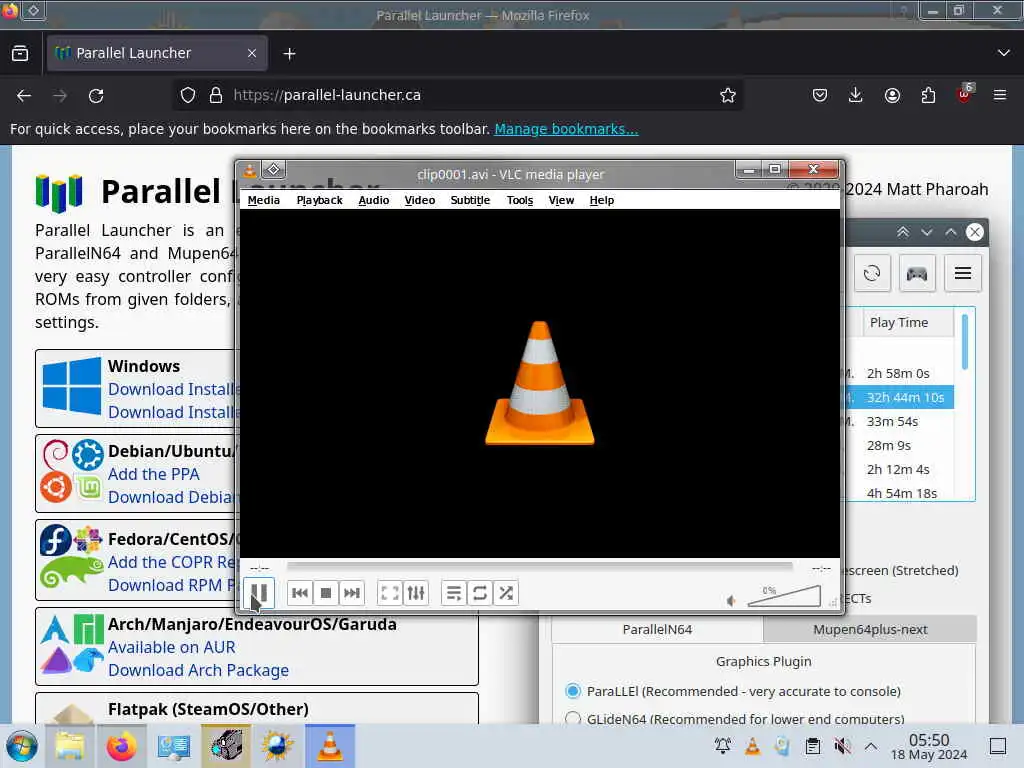List all tabs dropdown in Firefox
The width and height of the screenshot is (1024, 768).
(1004, 53)
